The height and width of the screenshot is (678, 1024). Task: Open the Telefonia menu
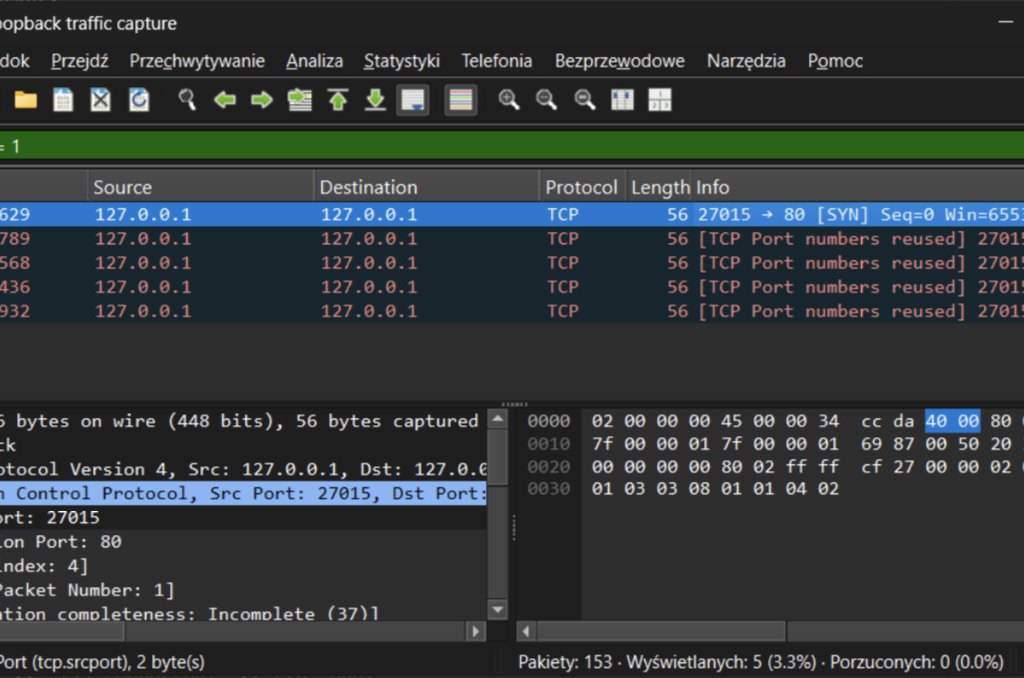(x=496, y=61)
